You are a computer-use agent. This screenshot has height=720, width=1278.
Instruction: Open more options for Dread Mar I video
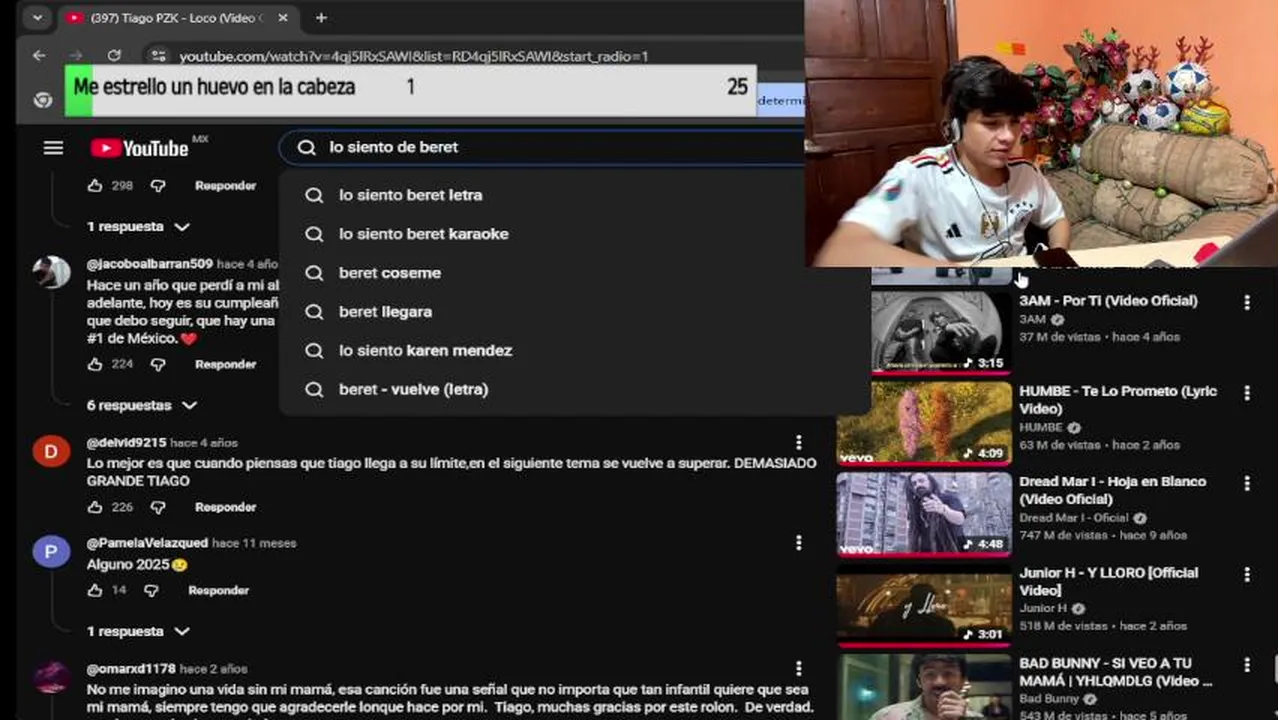coord(1246,483)
